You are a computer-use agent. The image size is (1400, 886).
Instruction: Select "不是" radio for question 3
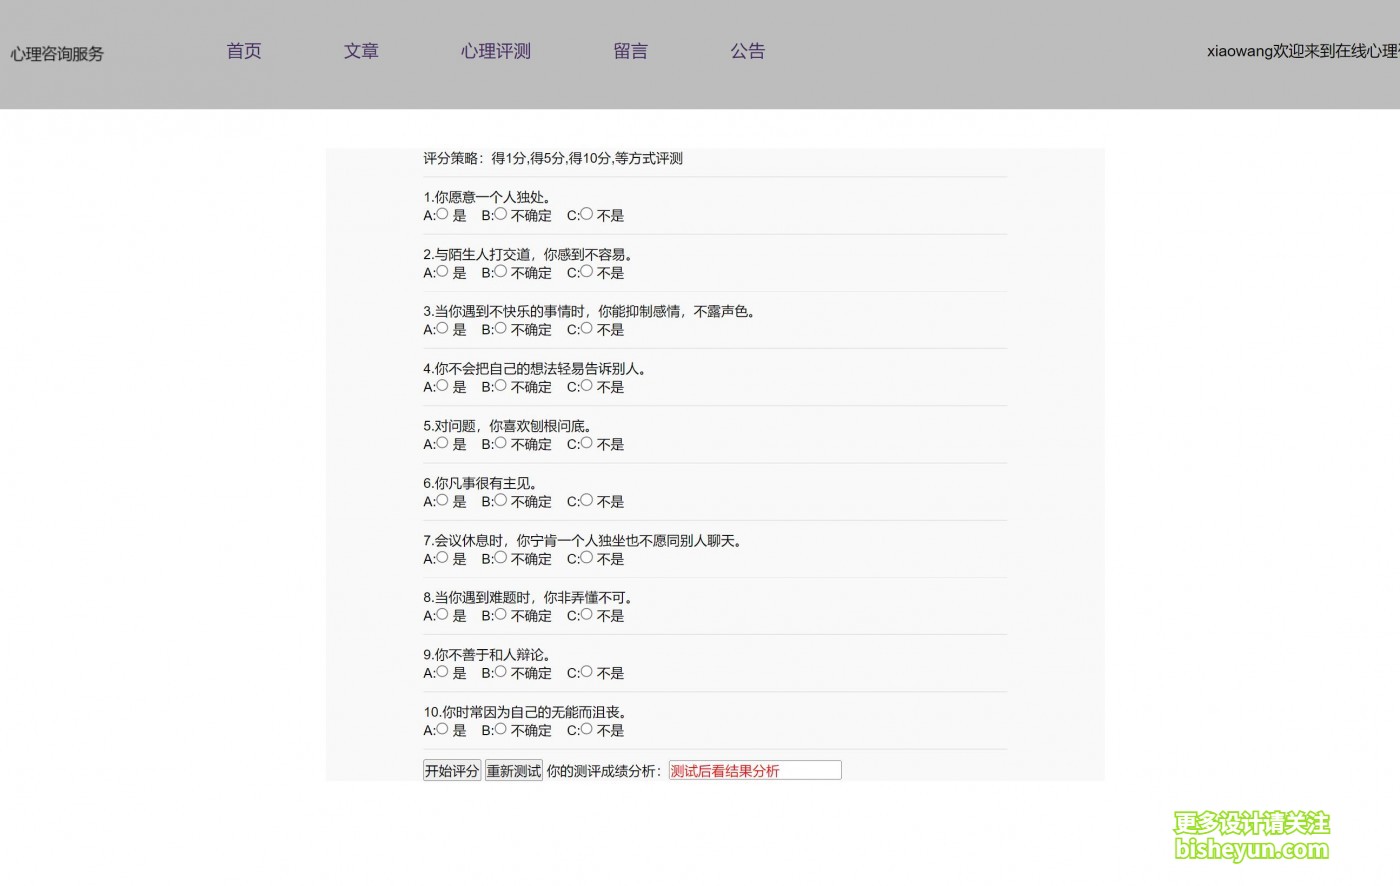584,329
